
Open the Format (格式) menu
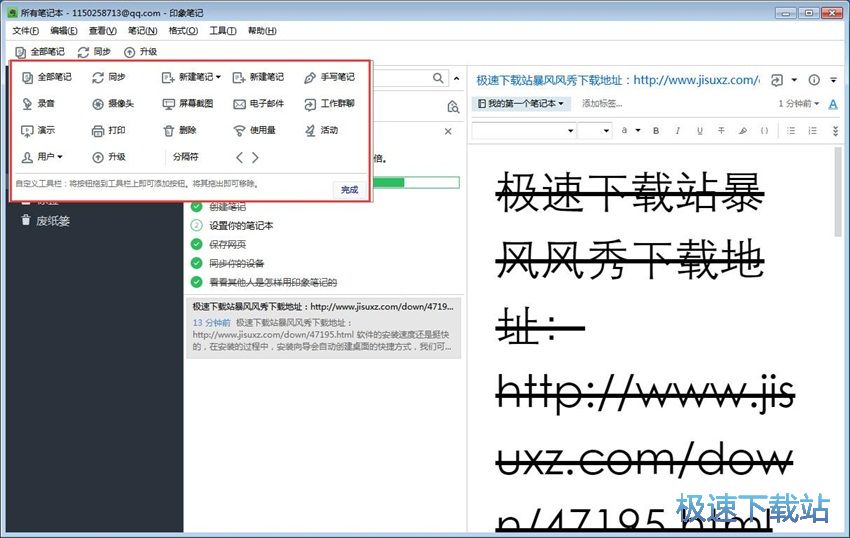pos(183,30)
